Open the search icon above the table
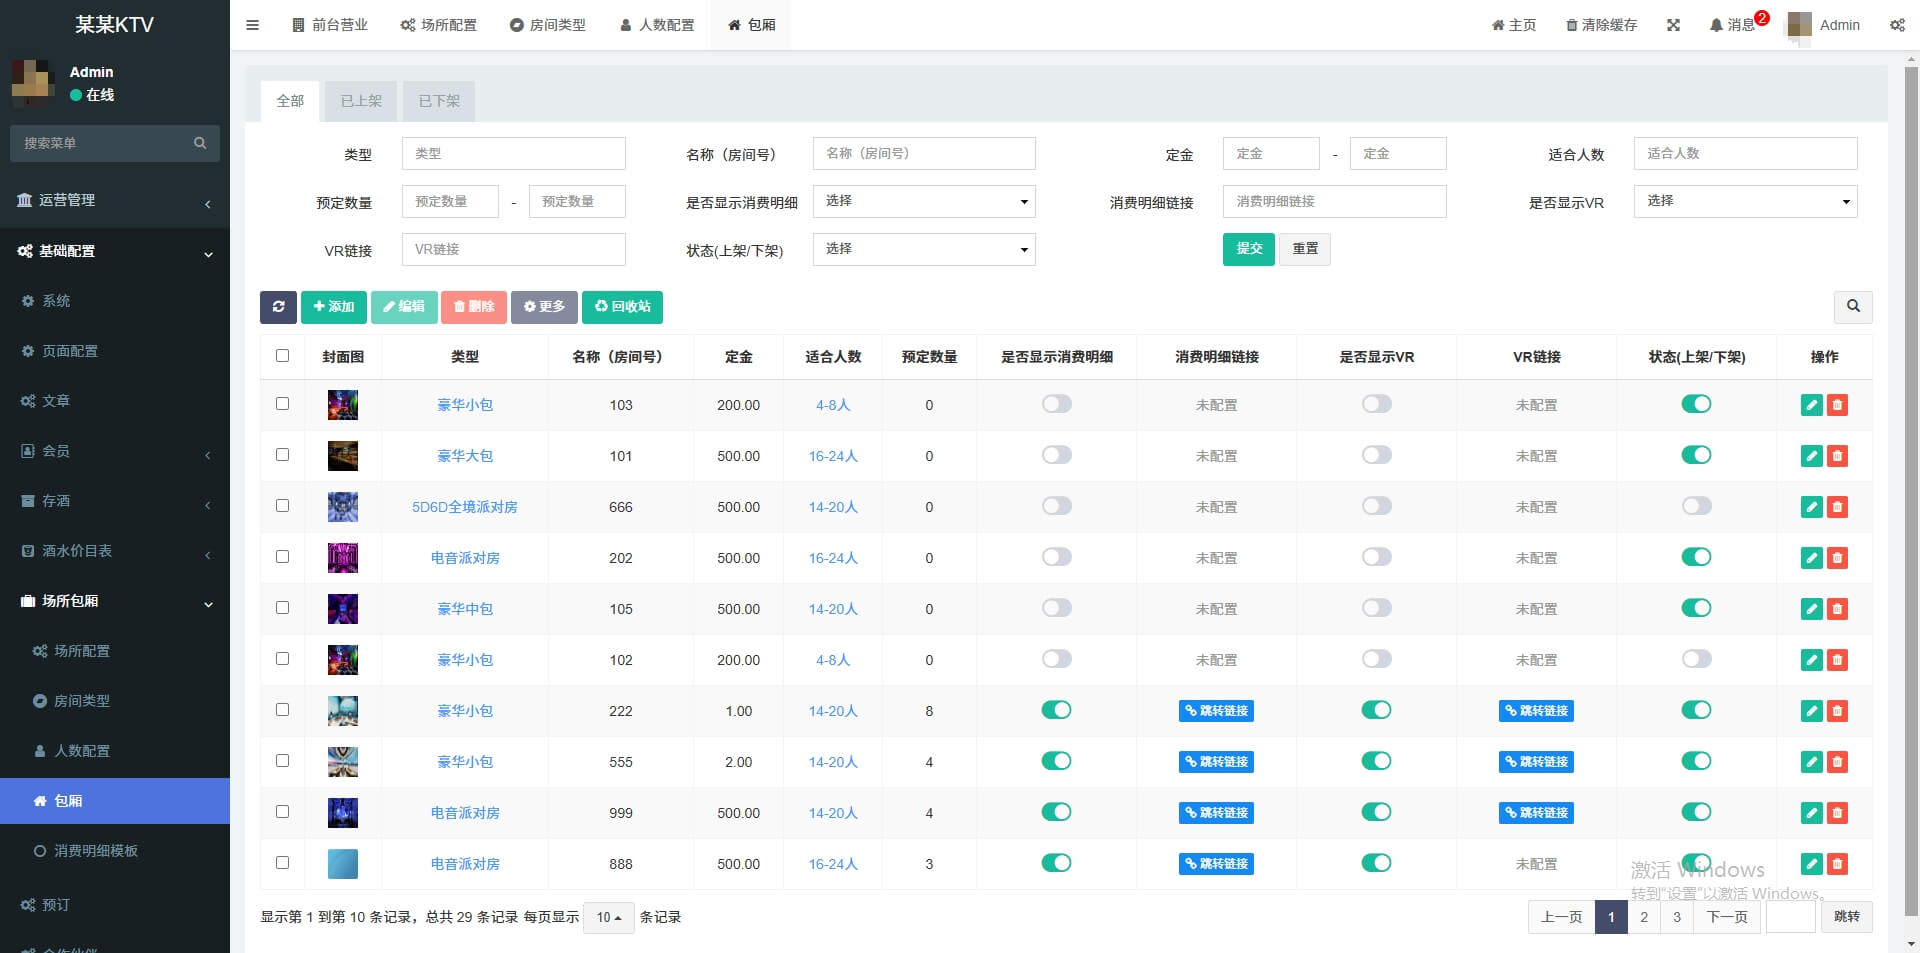The height and width of the screenshot is (953, 1920). click(x=1853, y=307)
